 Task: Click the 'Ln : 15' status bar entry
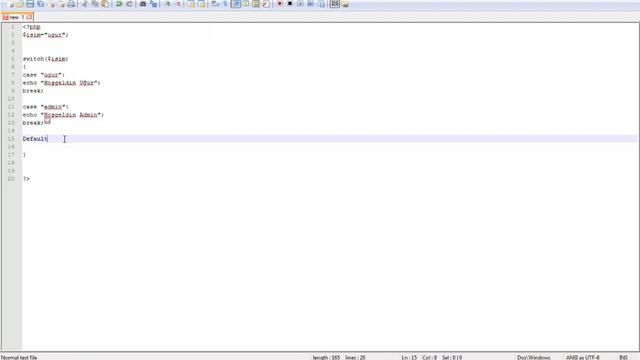(409, 357)
